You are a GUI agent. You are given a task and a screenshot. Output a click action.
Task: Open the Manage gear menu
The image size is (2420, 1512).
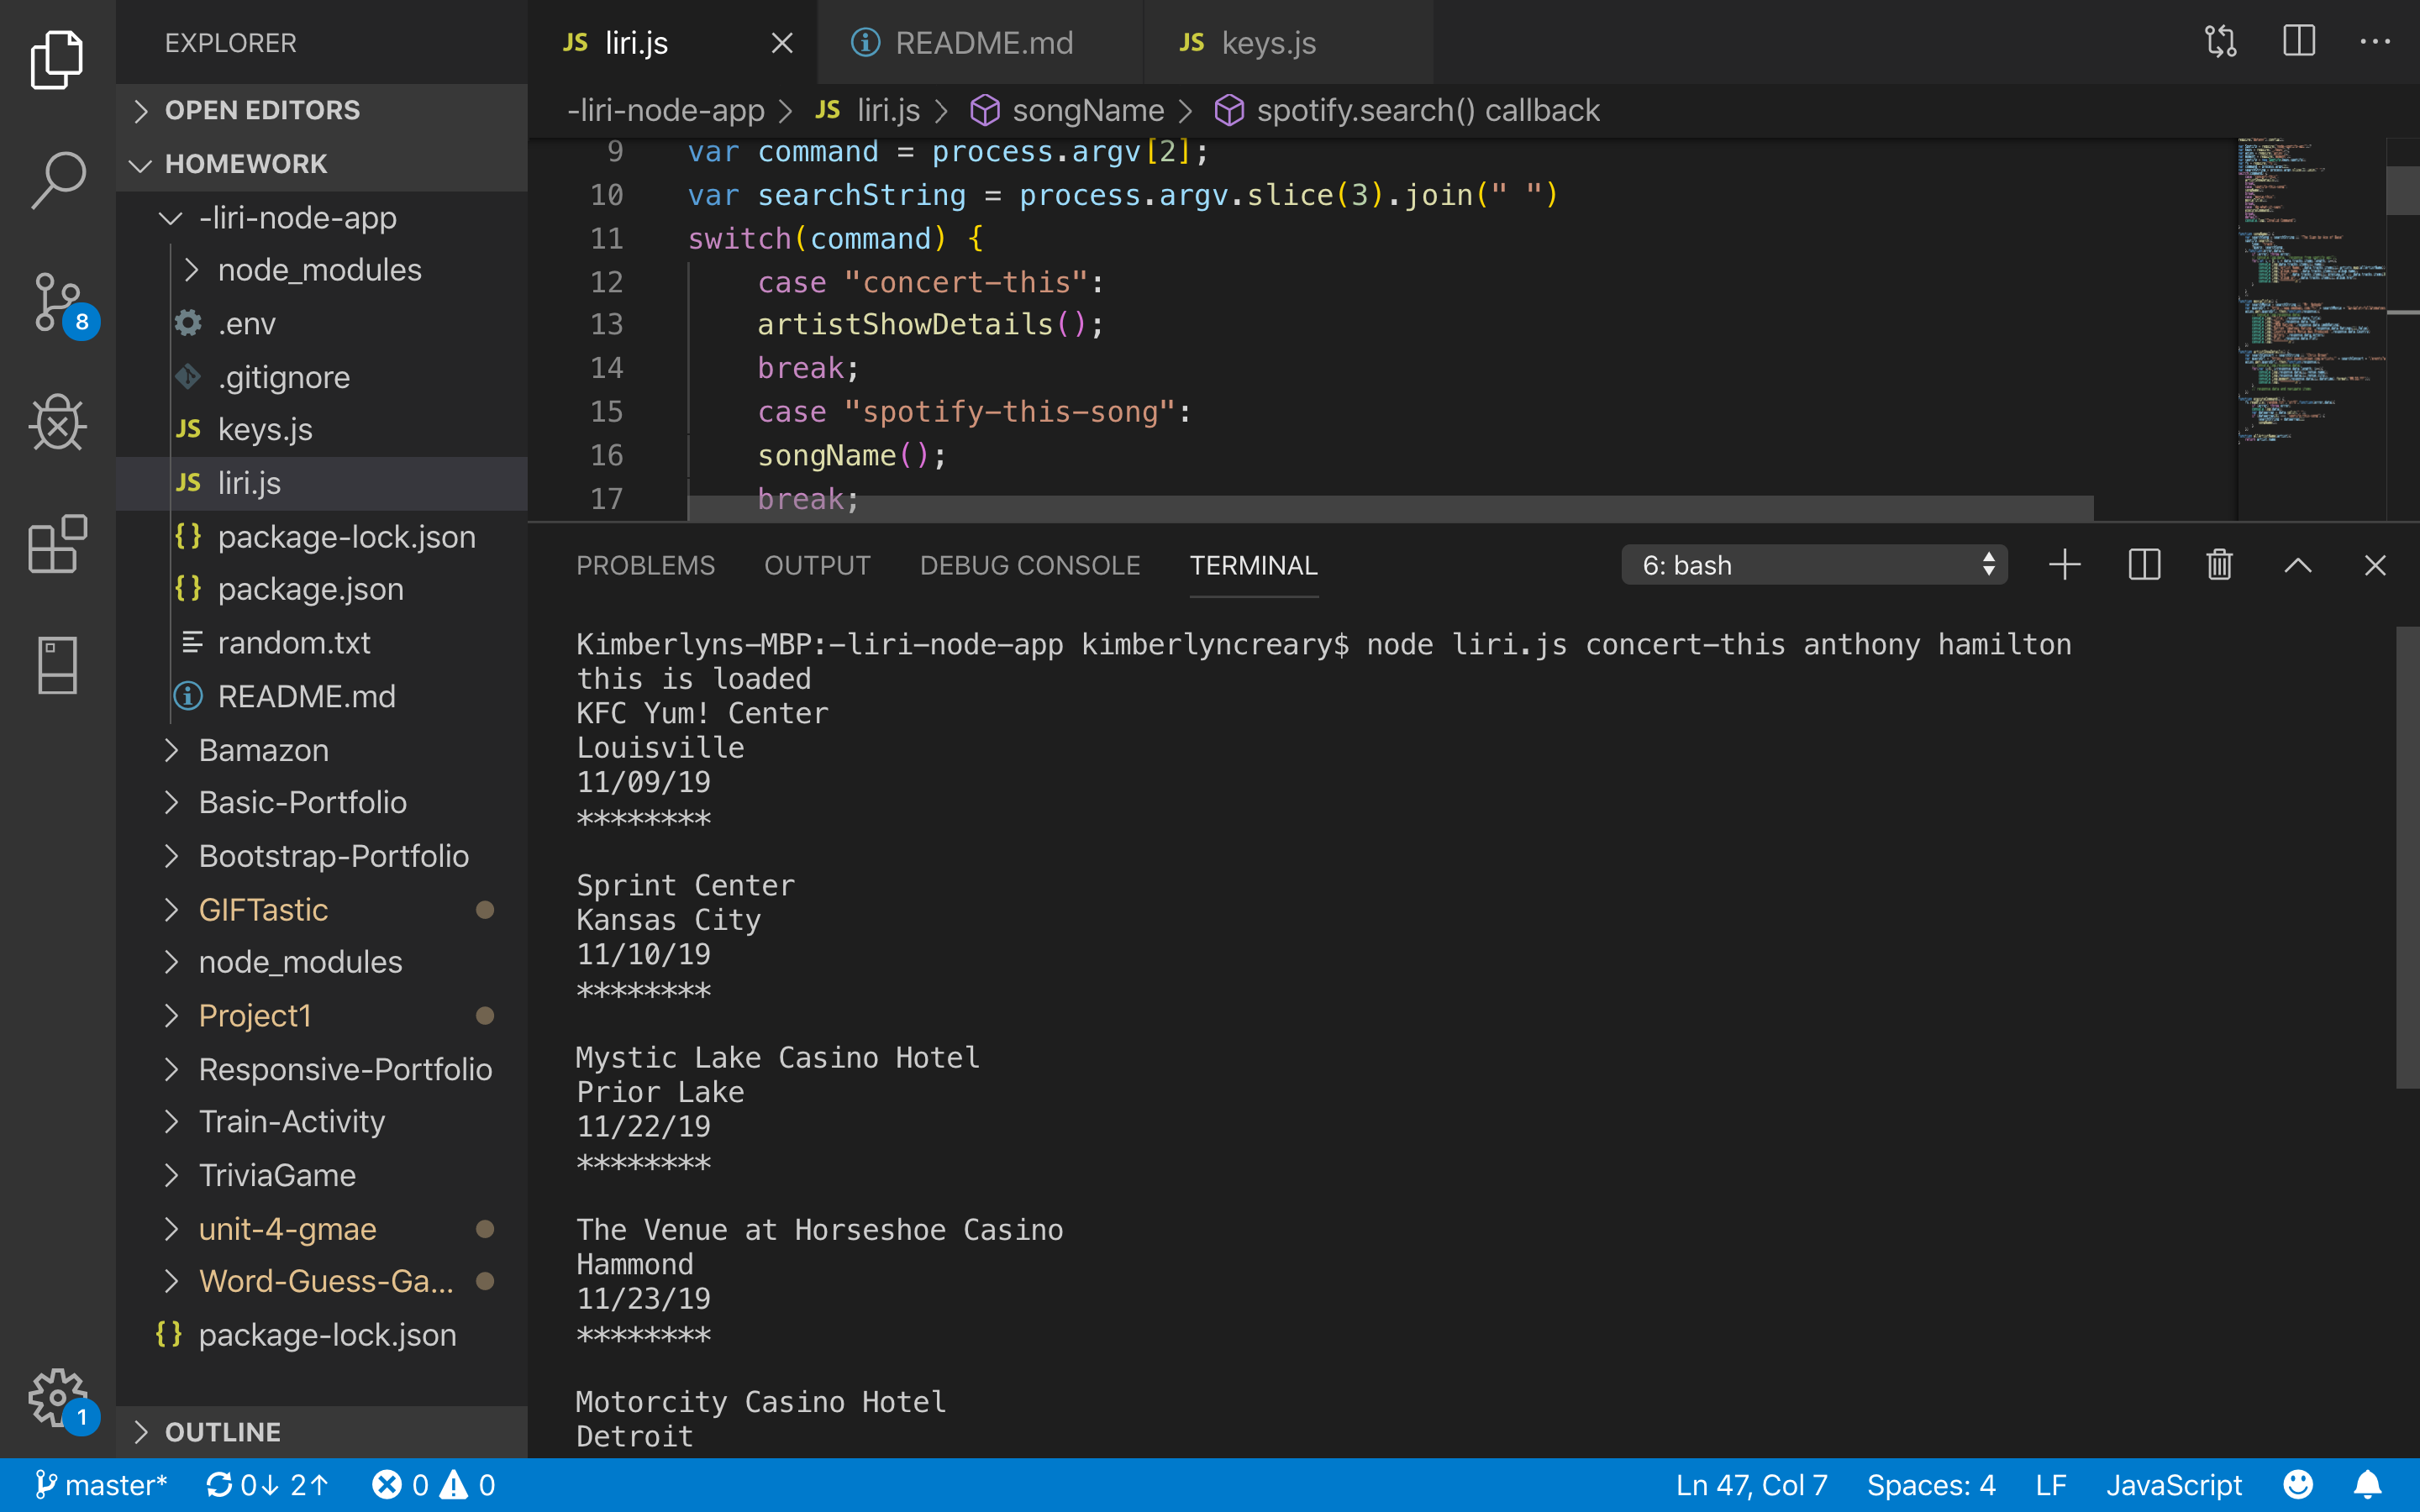coord(57,1399)
